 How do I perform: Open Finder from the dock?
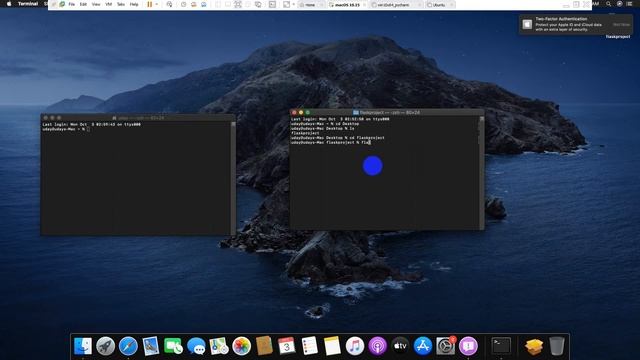pyautogui.click(x=83, y=346)
